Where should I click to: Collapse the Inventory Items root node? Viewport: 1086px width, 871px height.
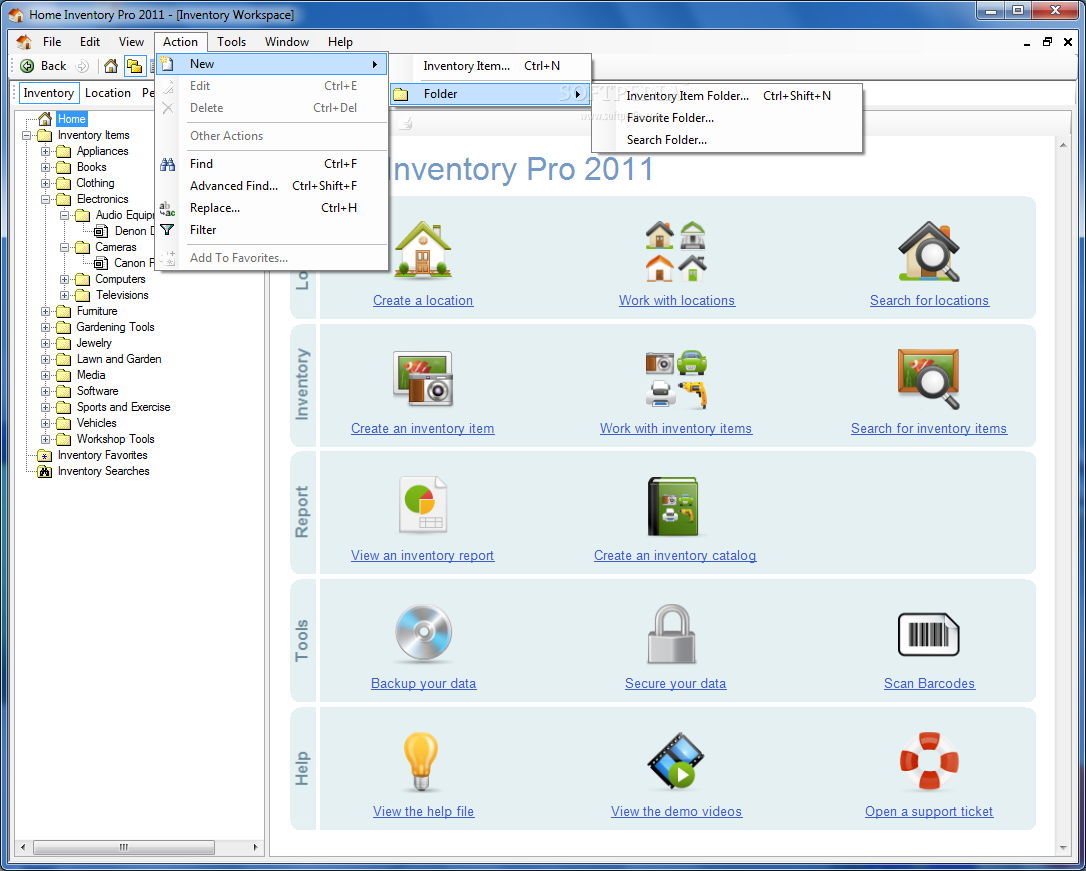point(26,135)
